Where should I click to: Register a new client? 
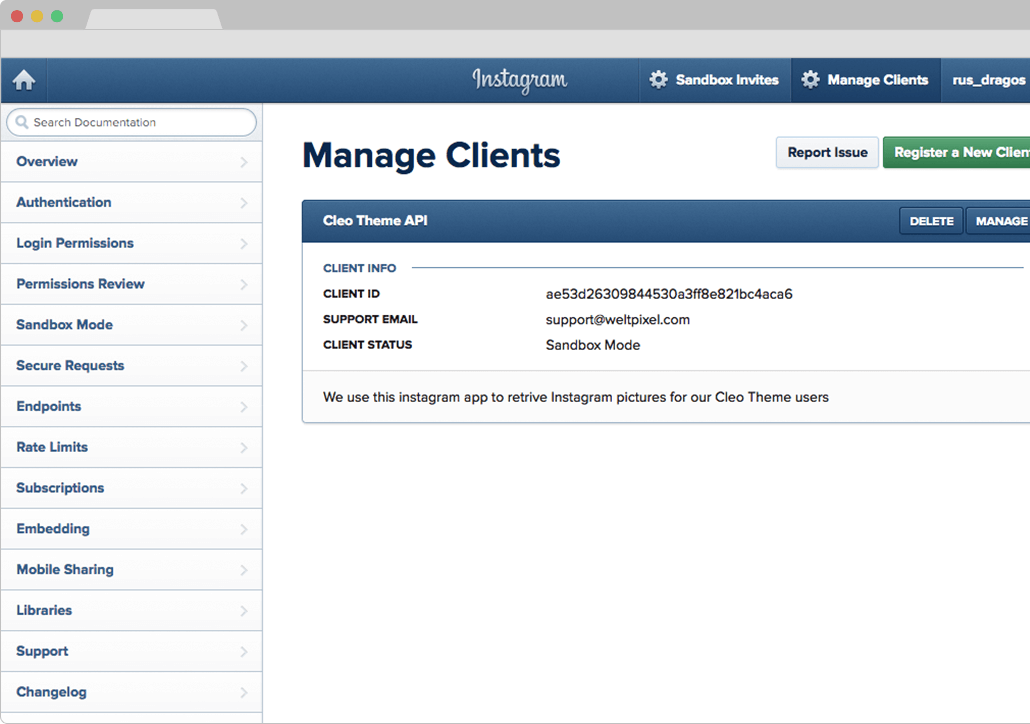[x=958, y=152]
